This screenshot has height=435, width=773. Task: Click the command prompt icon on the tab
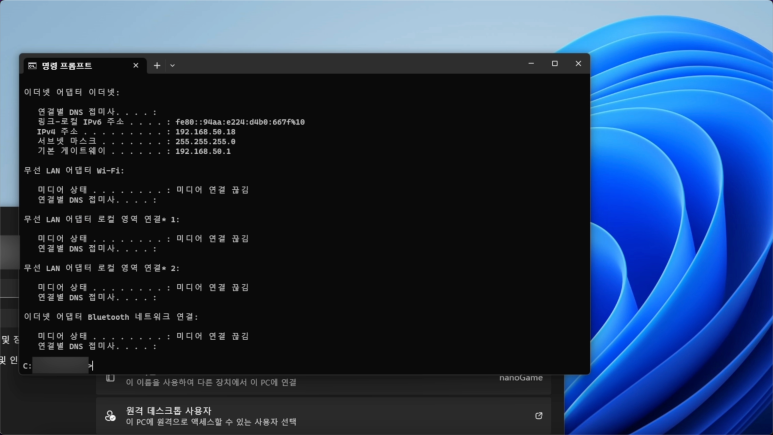(x=32, y=66)
